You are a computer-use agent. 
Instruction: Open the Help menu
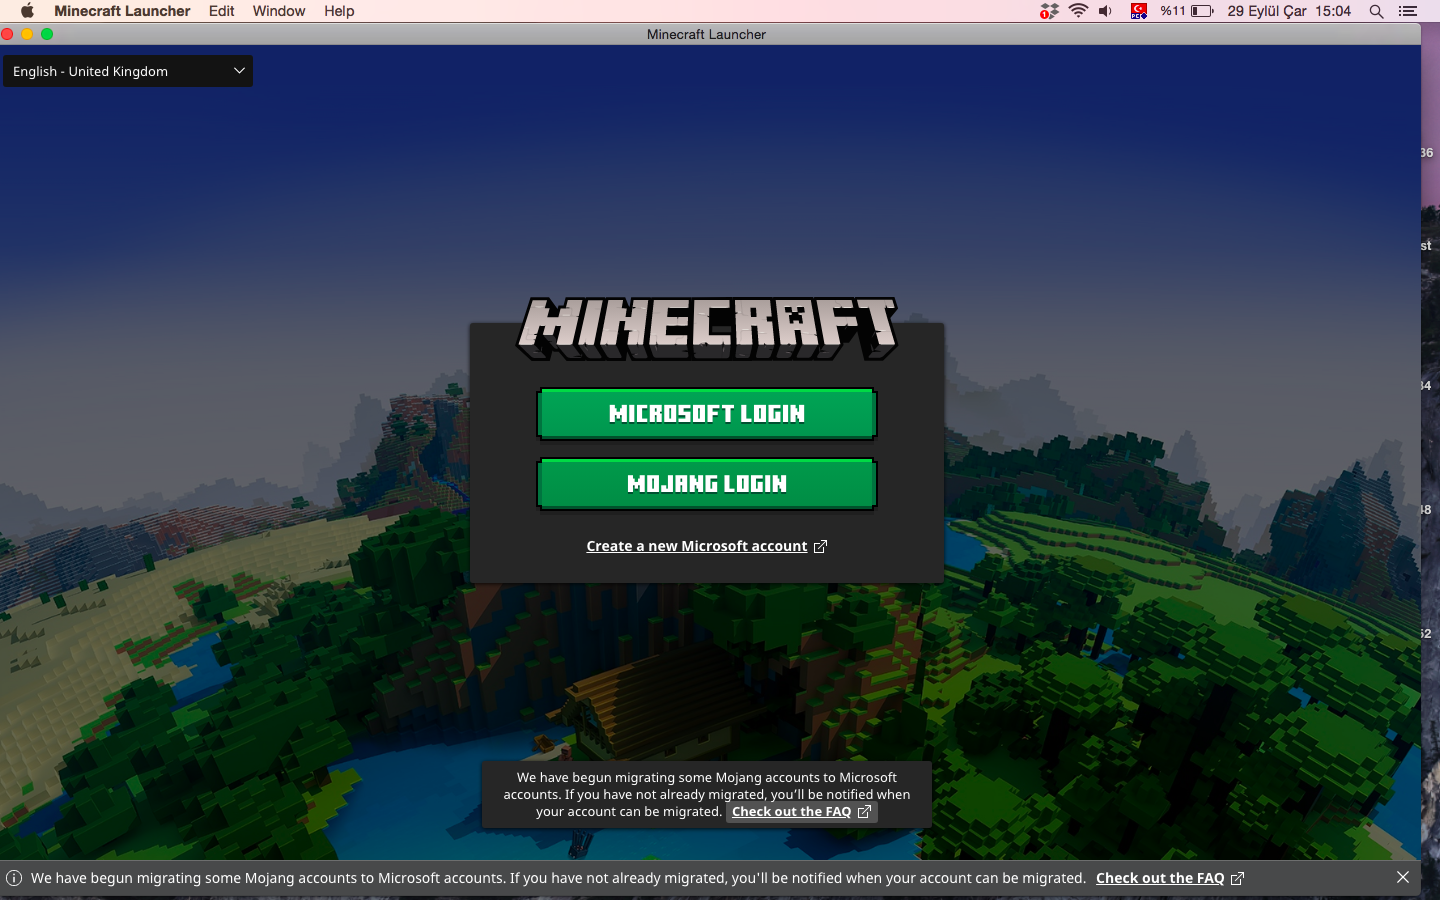(x=339, y=11)
